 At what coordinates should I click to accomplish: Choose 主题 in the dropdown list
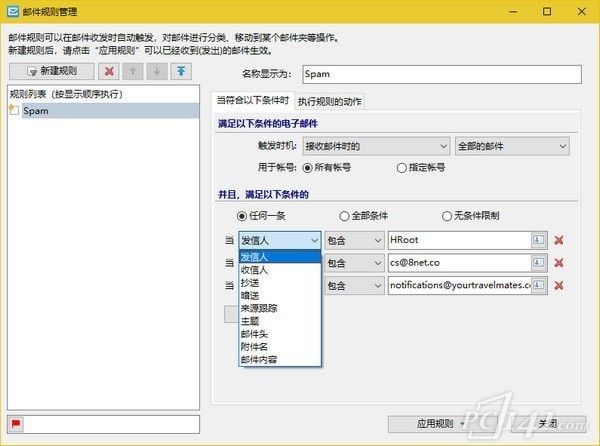280,321
